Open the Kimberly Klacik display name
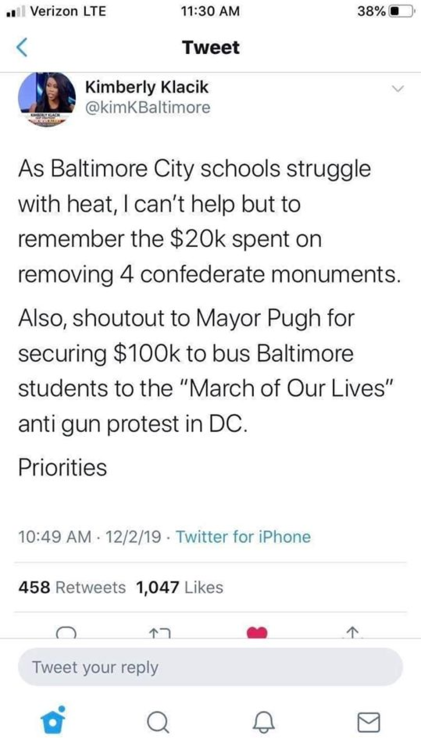Image resolution: width=421 pixels, height=750 pixels. (147, 88)
